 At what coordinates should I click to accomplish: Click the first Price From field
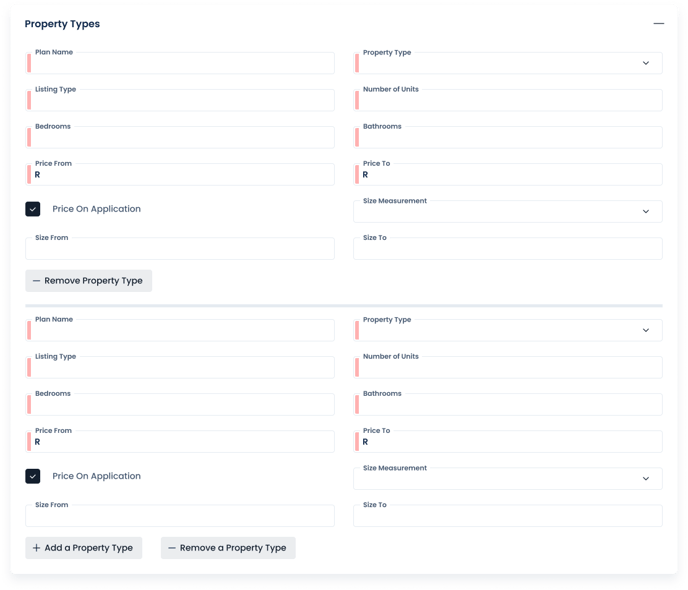180,175
